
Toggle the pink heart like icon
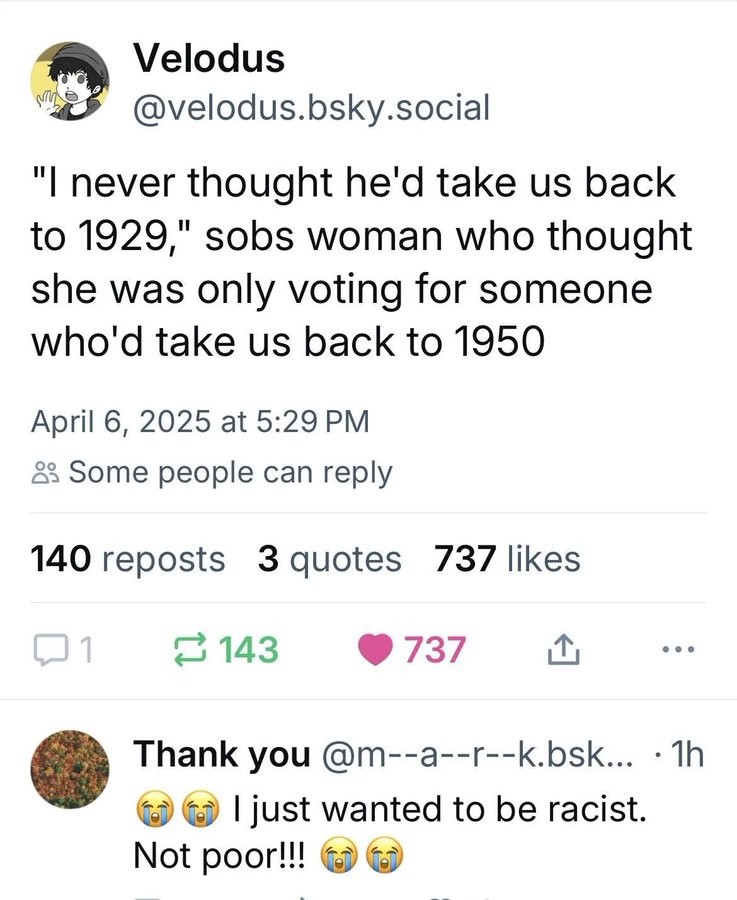375,650
